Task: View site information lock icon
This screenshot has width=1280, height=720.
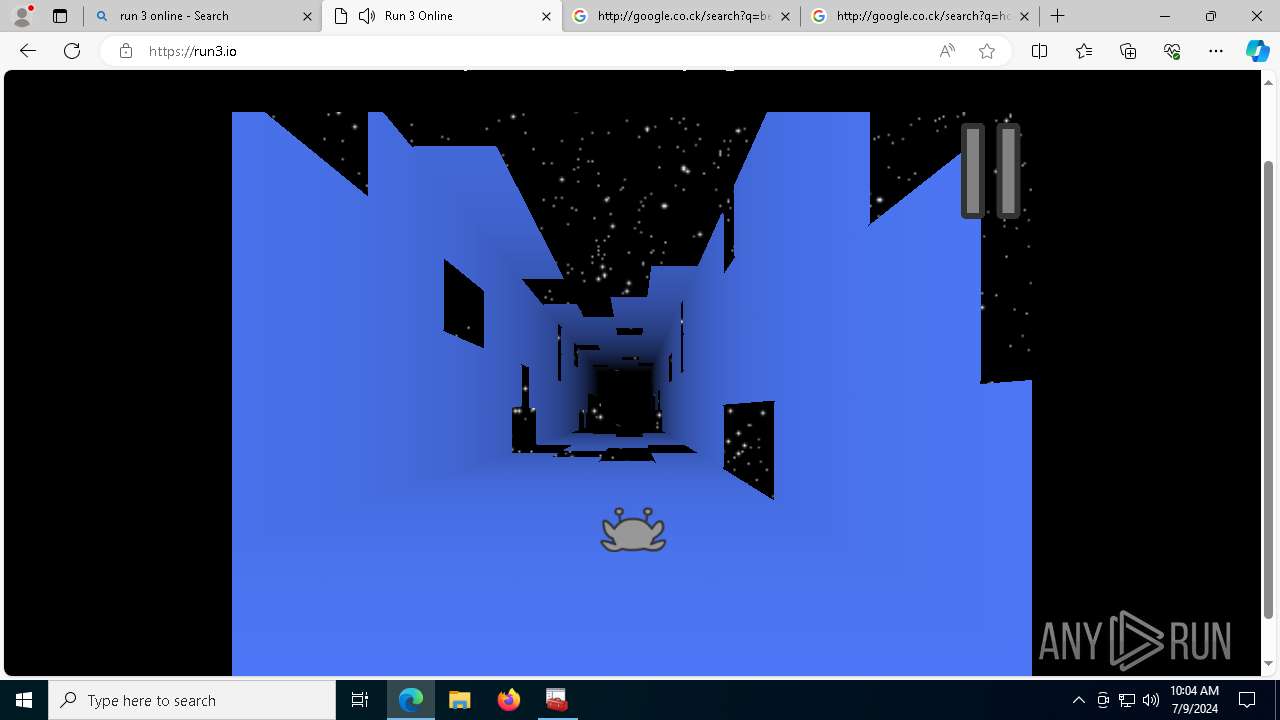Action: point(126,51)
